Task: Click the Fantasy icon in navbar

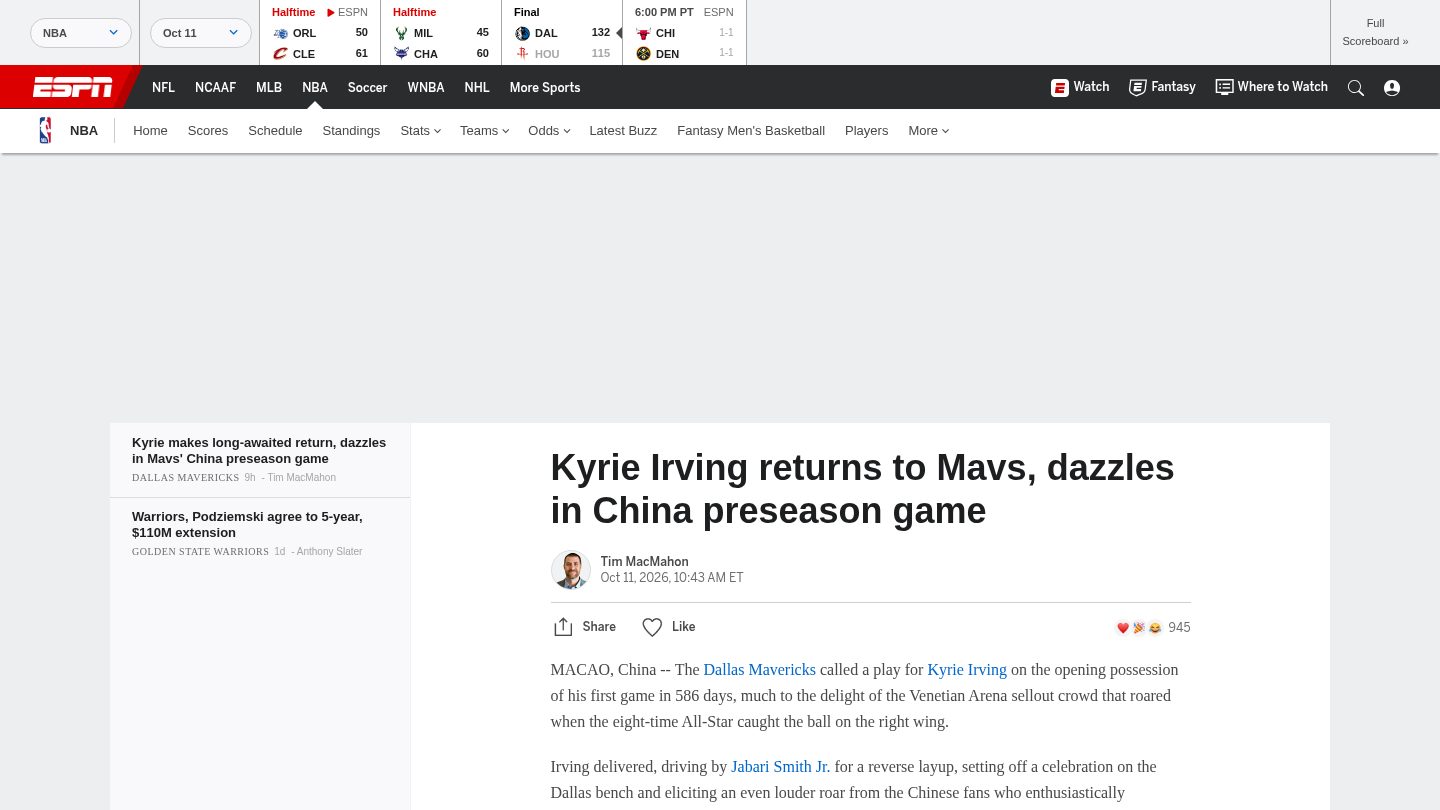Action: 1138,88
